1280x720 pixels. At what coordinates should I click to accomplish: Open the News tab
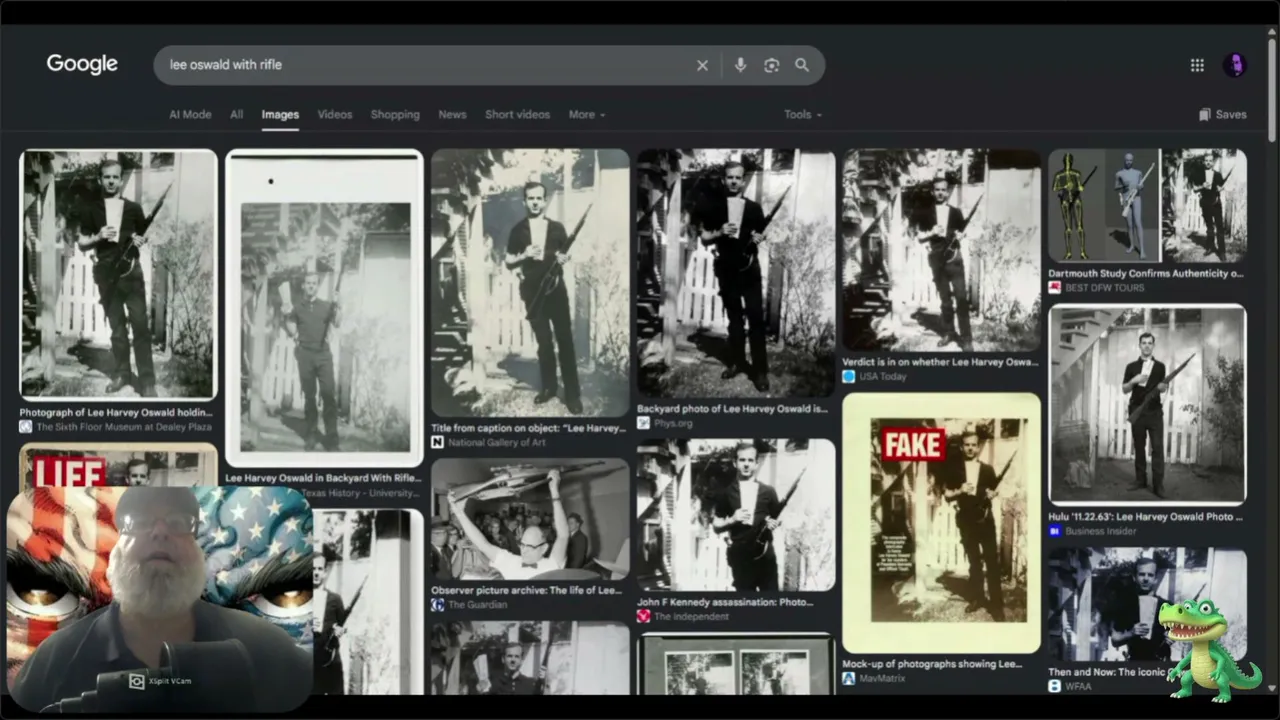452,115
